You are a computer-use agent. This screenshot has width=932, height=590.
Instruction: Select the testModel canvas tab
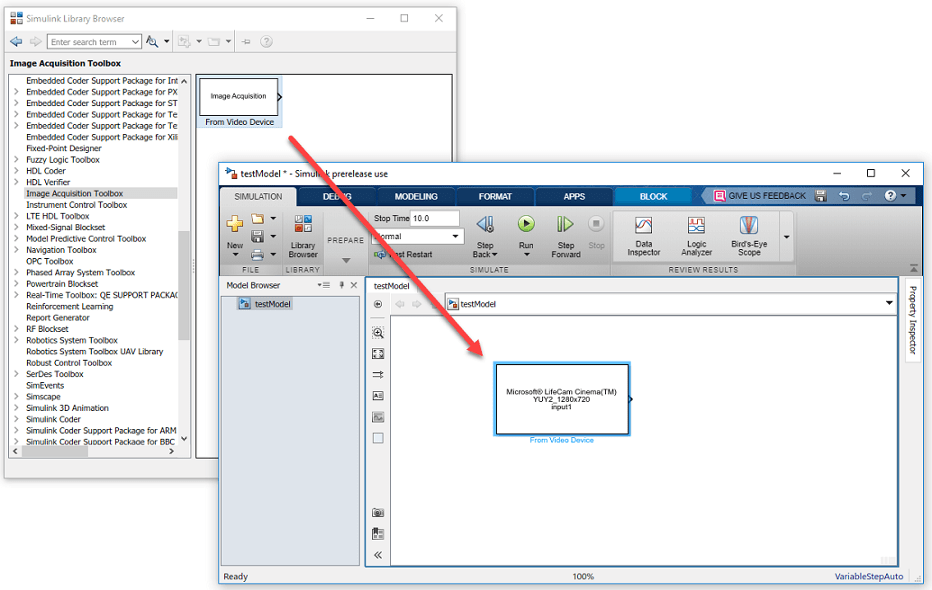click(392, 286)
